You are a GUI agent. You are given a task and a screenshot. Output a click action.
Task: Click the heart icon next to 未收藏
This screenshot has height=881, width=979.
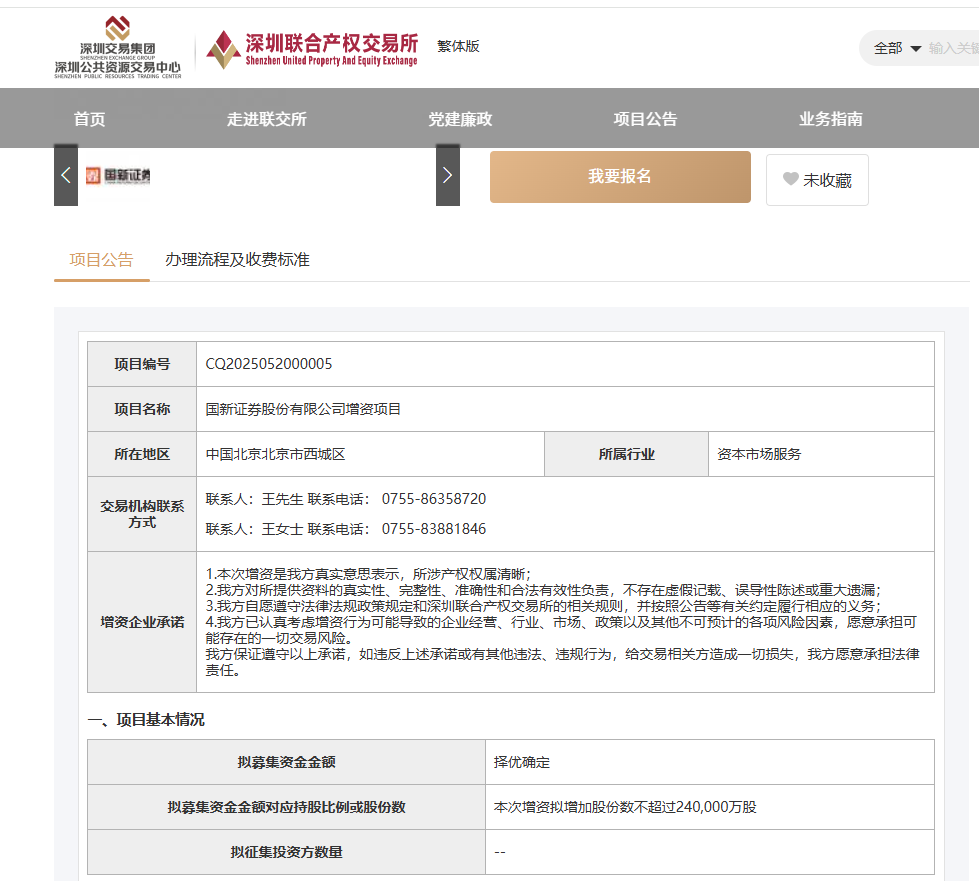[x=790, y=179]
